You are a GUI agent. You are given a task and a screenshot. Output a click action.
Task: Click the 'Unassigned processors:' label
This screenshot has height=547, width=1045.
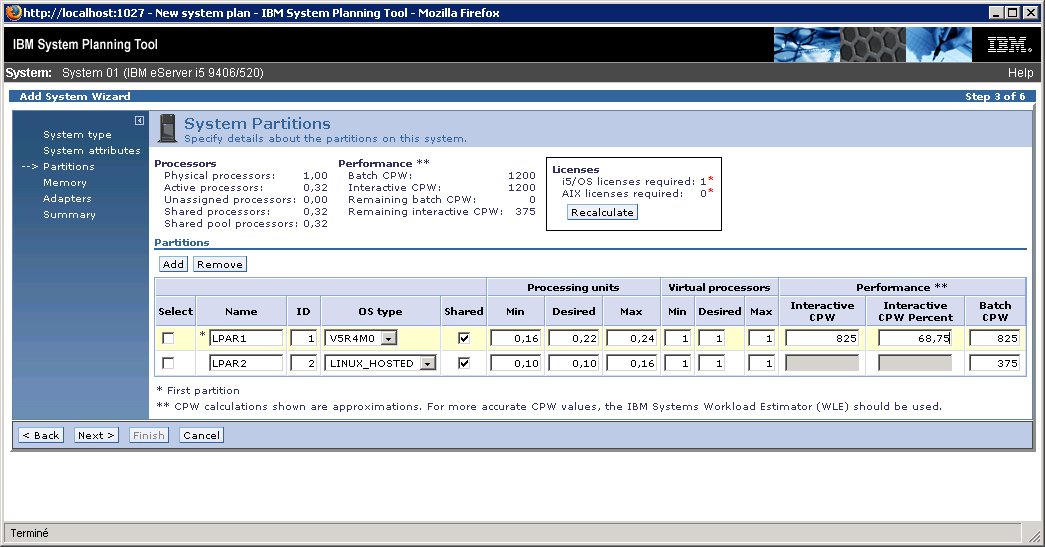(x=230, y=200)
